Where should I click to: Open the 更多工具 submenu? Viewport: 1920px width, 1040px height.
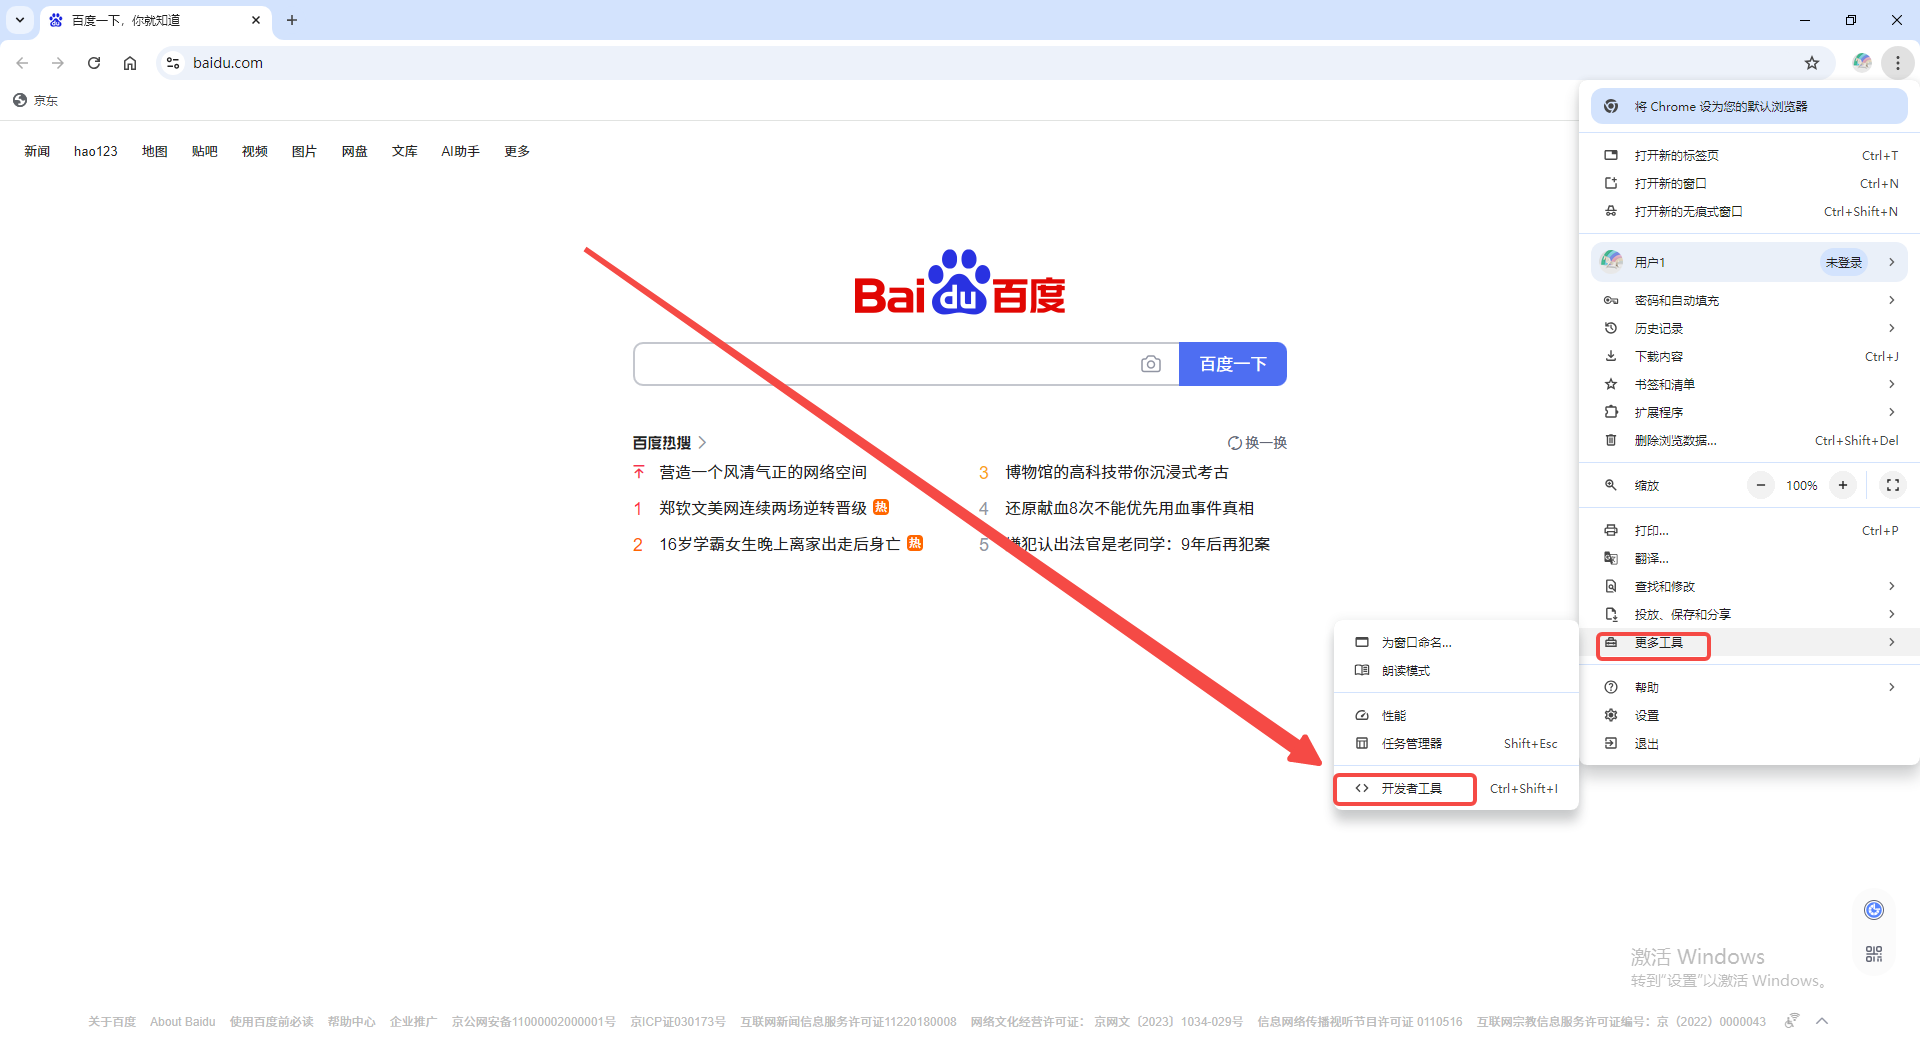[1749, 642]
